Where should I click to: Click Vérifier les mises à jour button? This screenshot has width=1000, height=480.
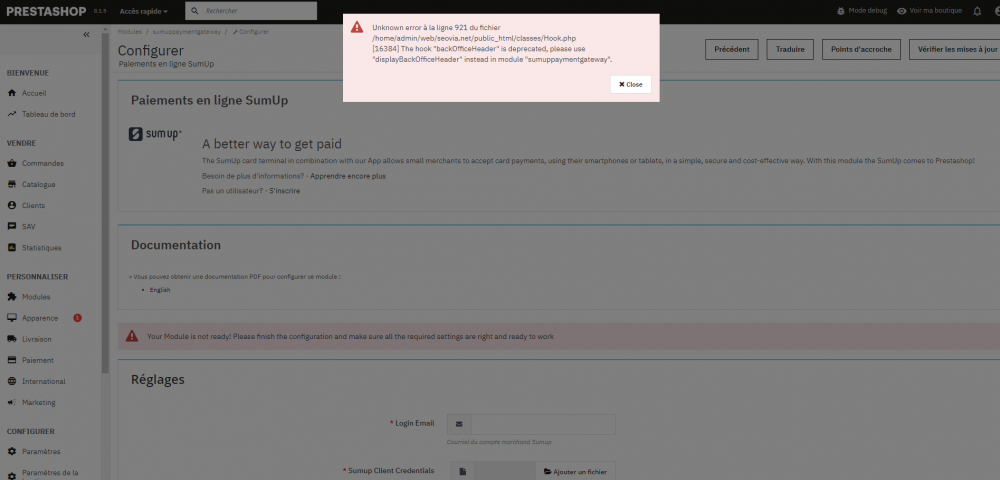click(x=957, y=49)
